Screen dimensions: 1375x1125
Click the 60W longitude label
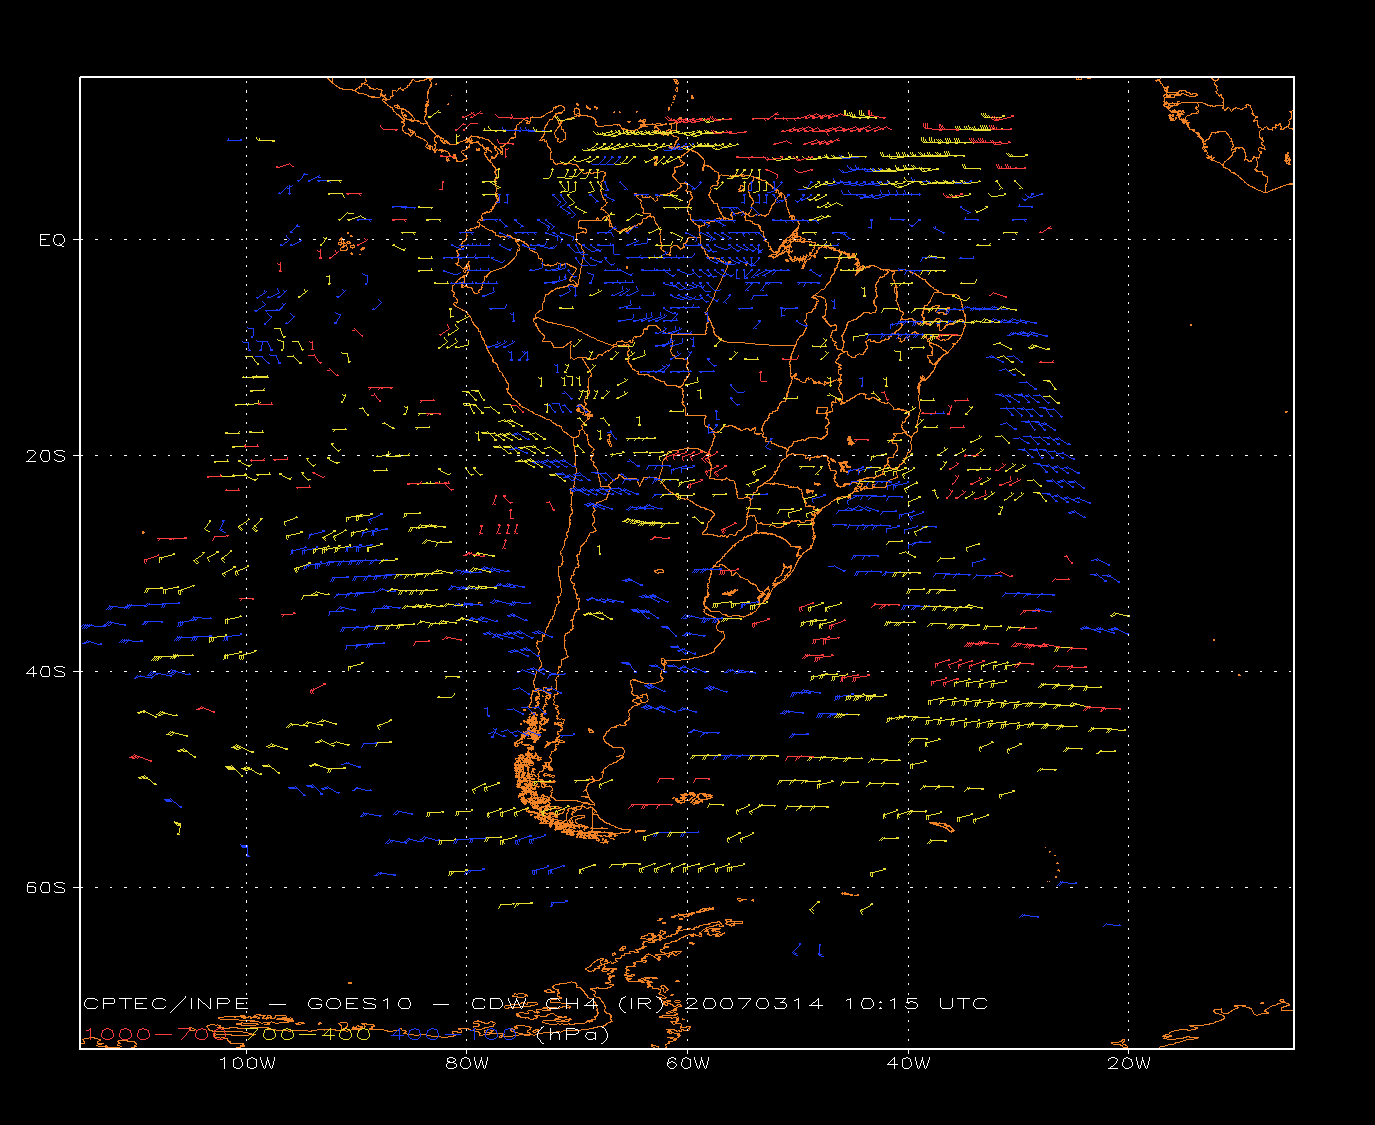tap(688, 1063)
